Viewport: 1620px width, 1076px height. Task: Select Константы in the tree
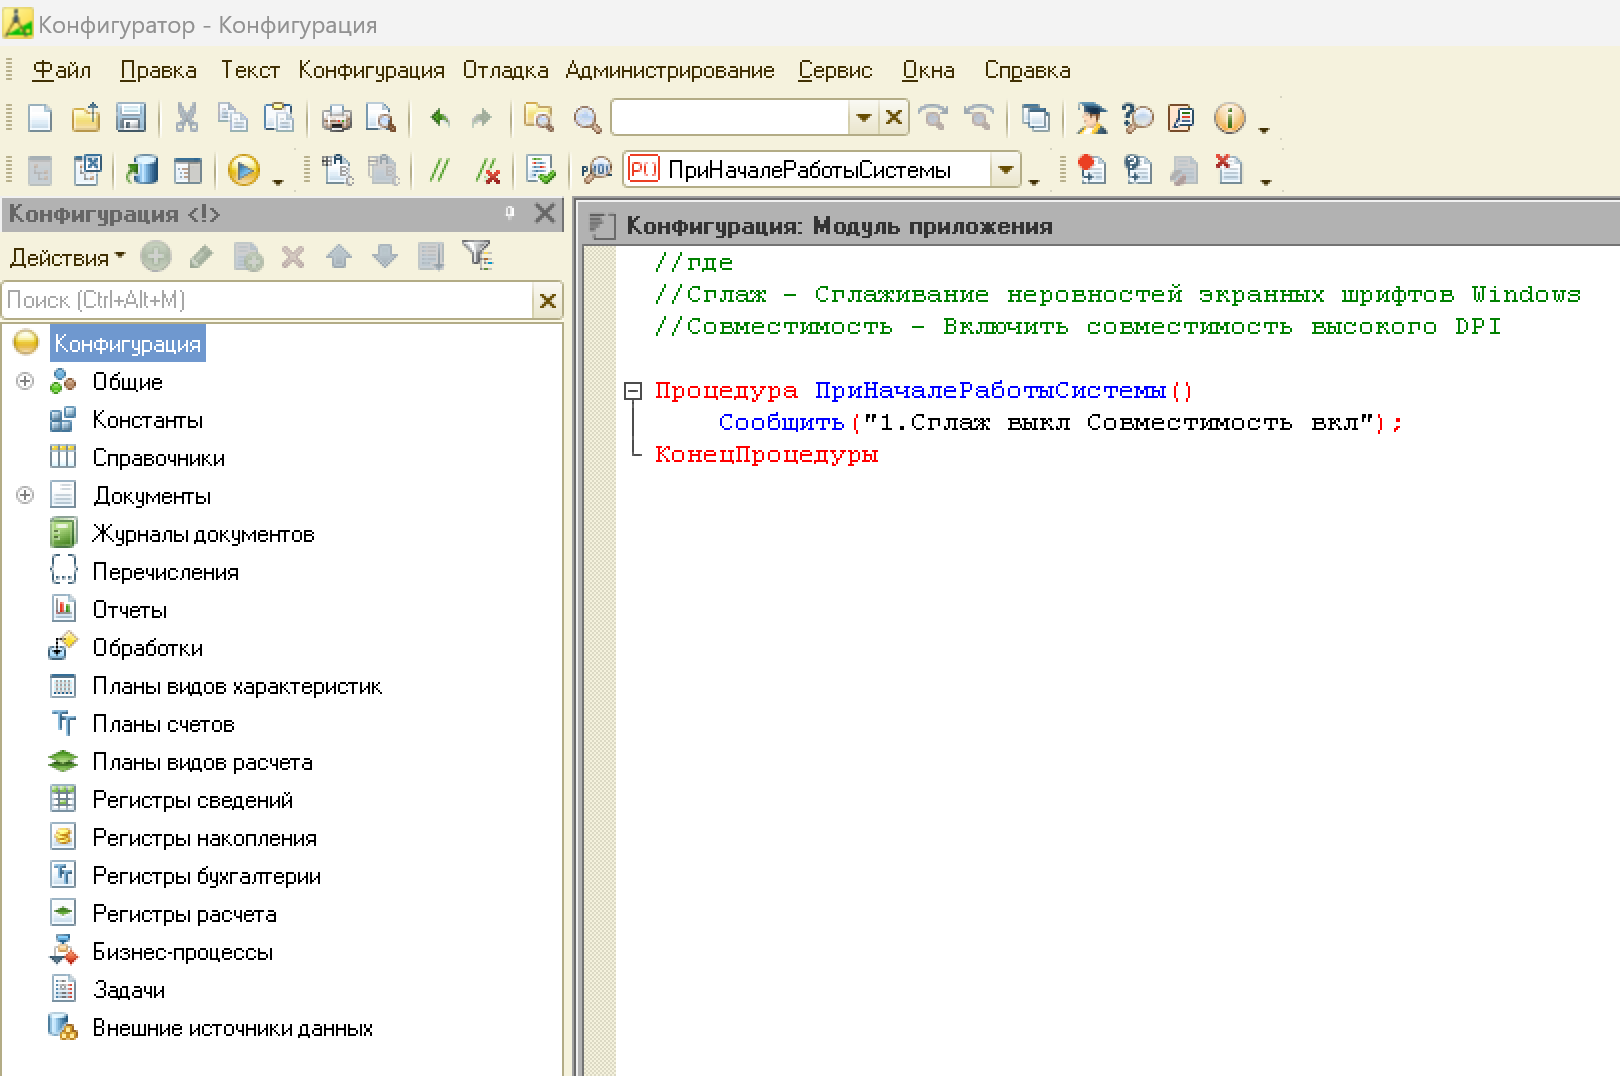[x=147, y=420]
